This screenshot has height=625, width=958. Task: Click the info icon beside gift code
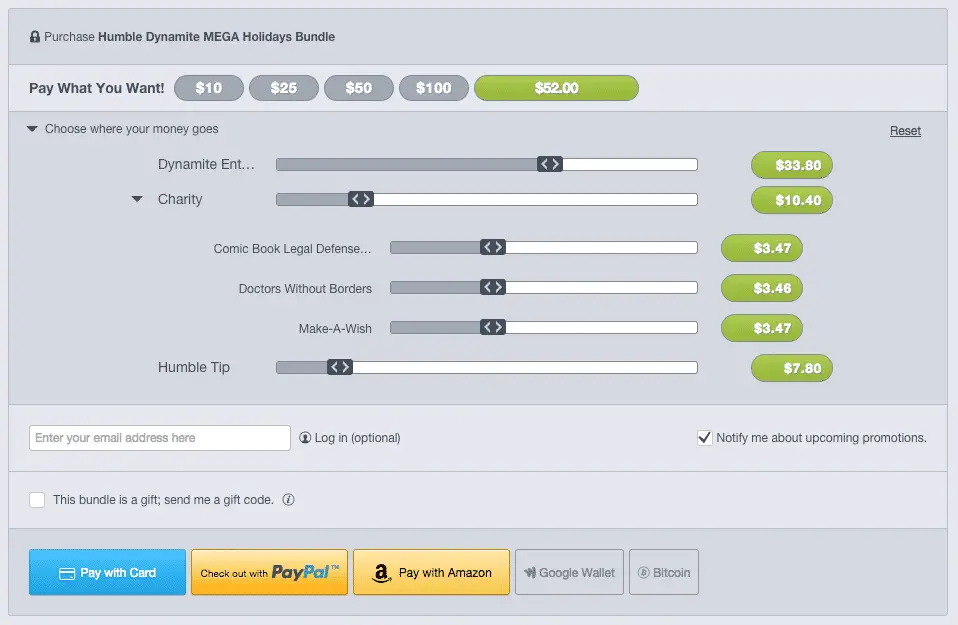(288, 500)
